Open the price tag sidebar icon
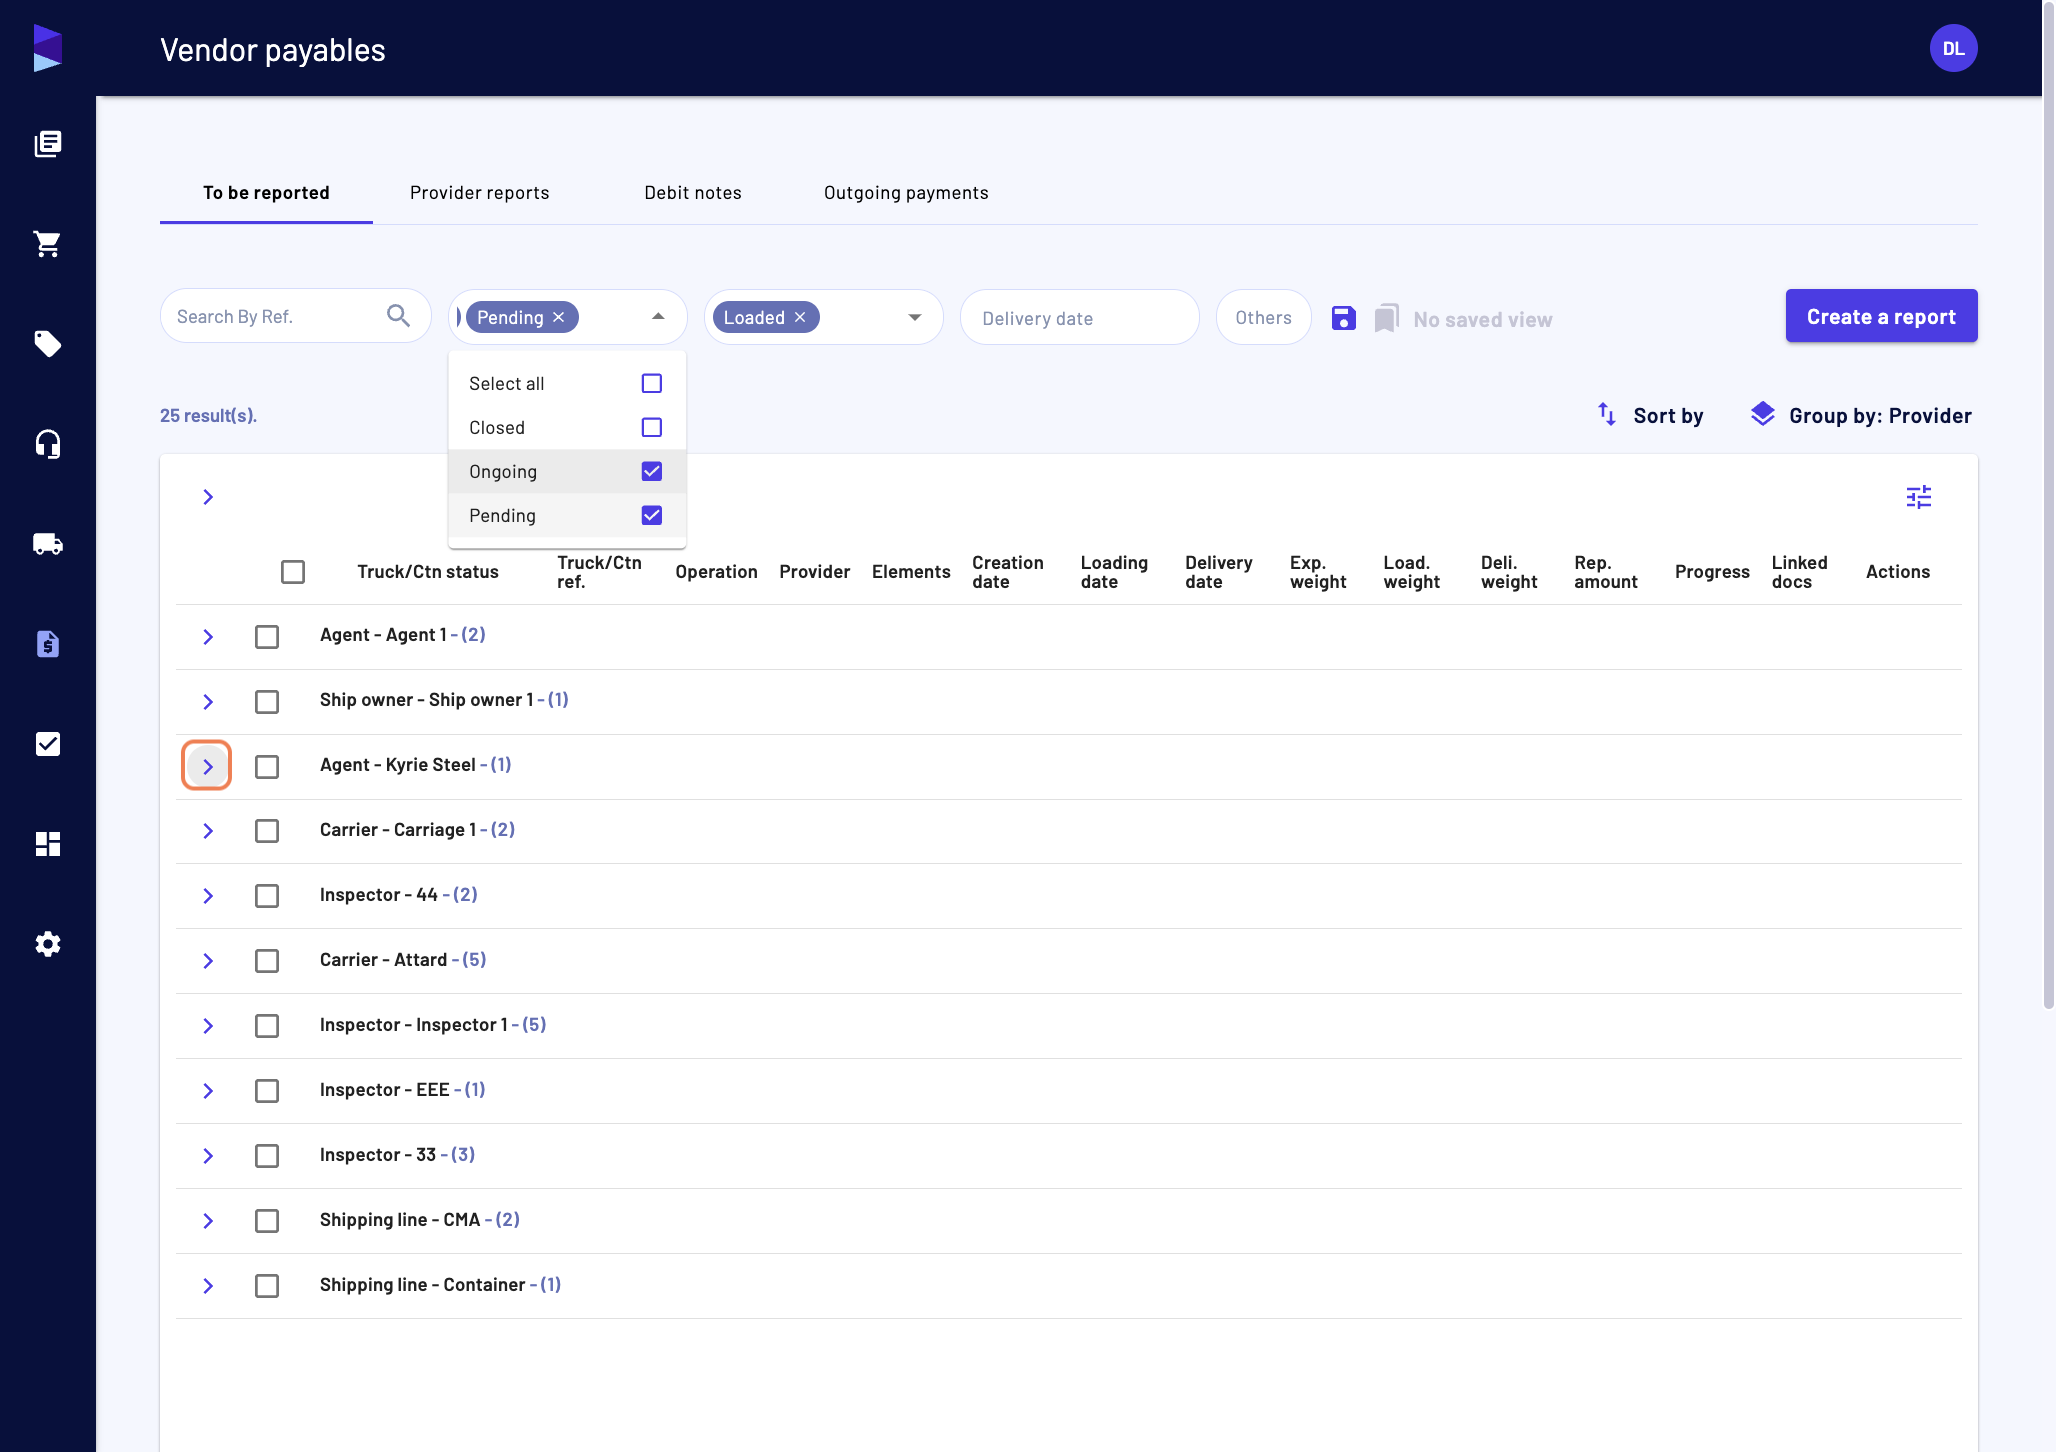Screen dimensions: 2056x1452 point(48,344)
